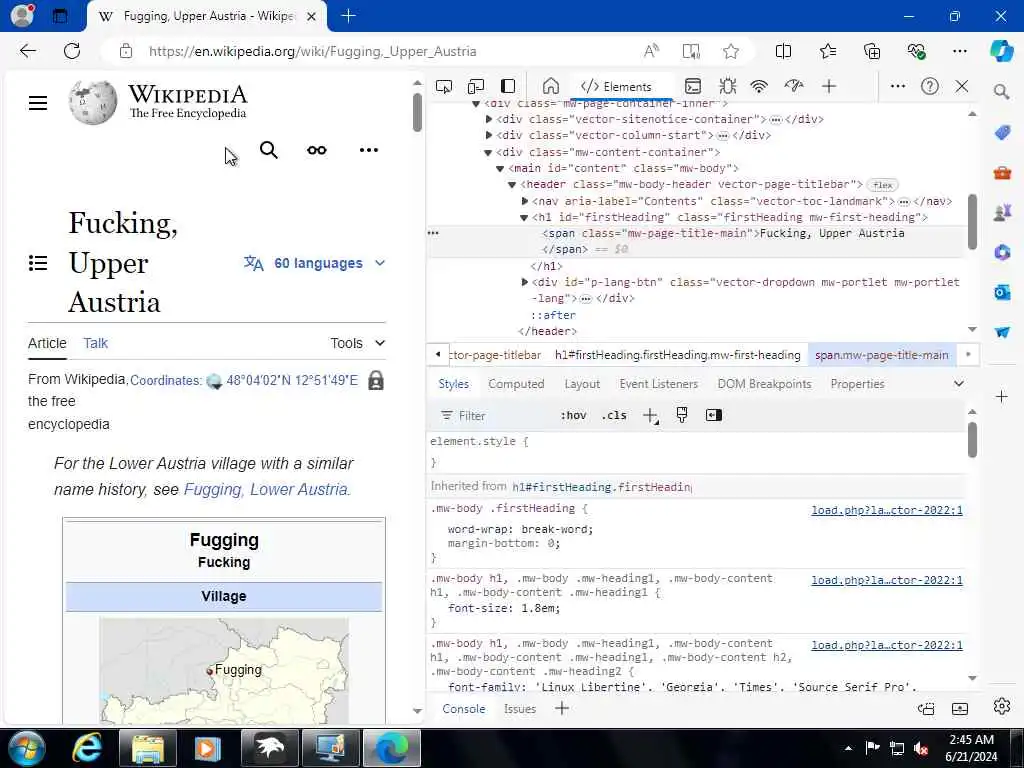Open the Properties tab
The height and width of the screenshot is (768, 1024).
click(x=857, y=384)
